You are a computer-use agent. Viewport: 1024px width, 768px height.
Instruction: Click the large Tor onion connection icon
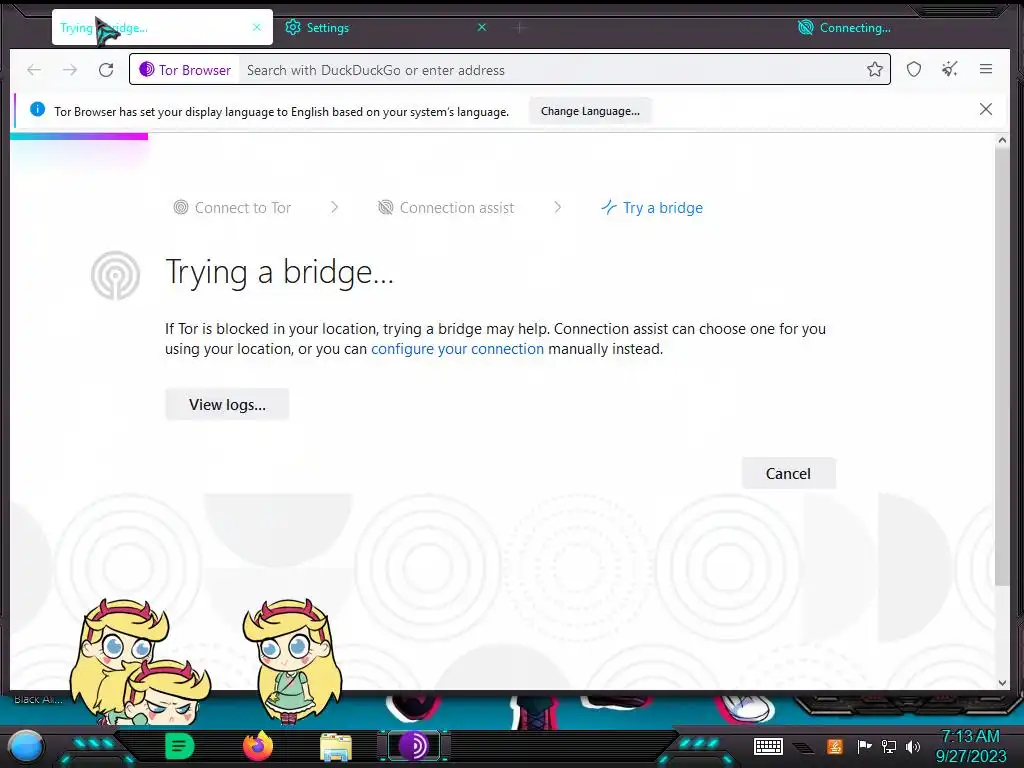pyautogui.click(x=116, y=276)
